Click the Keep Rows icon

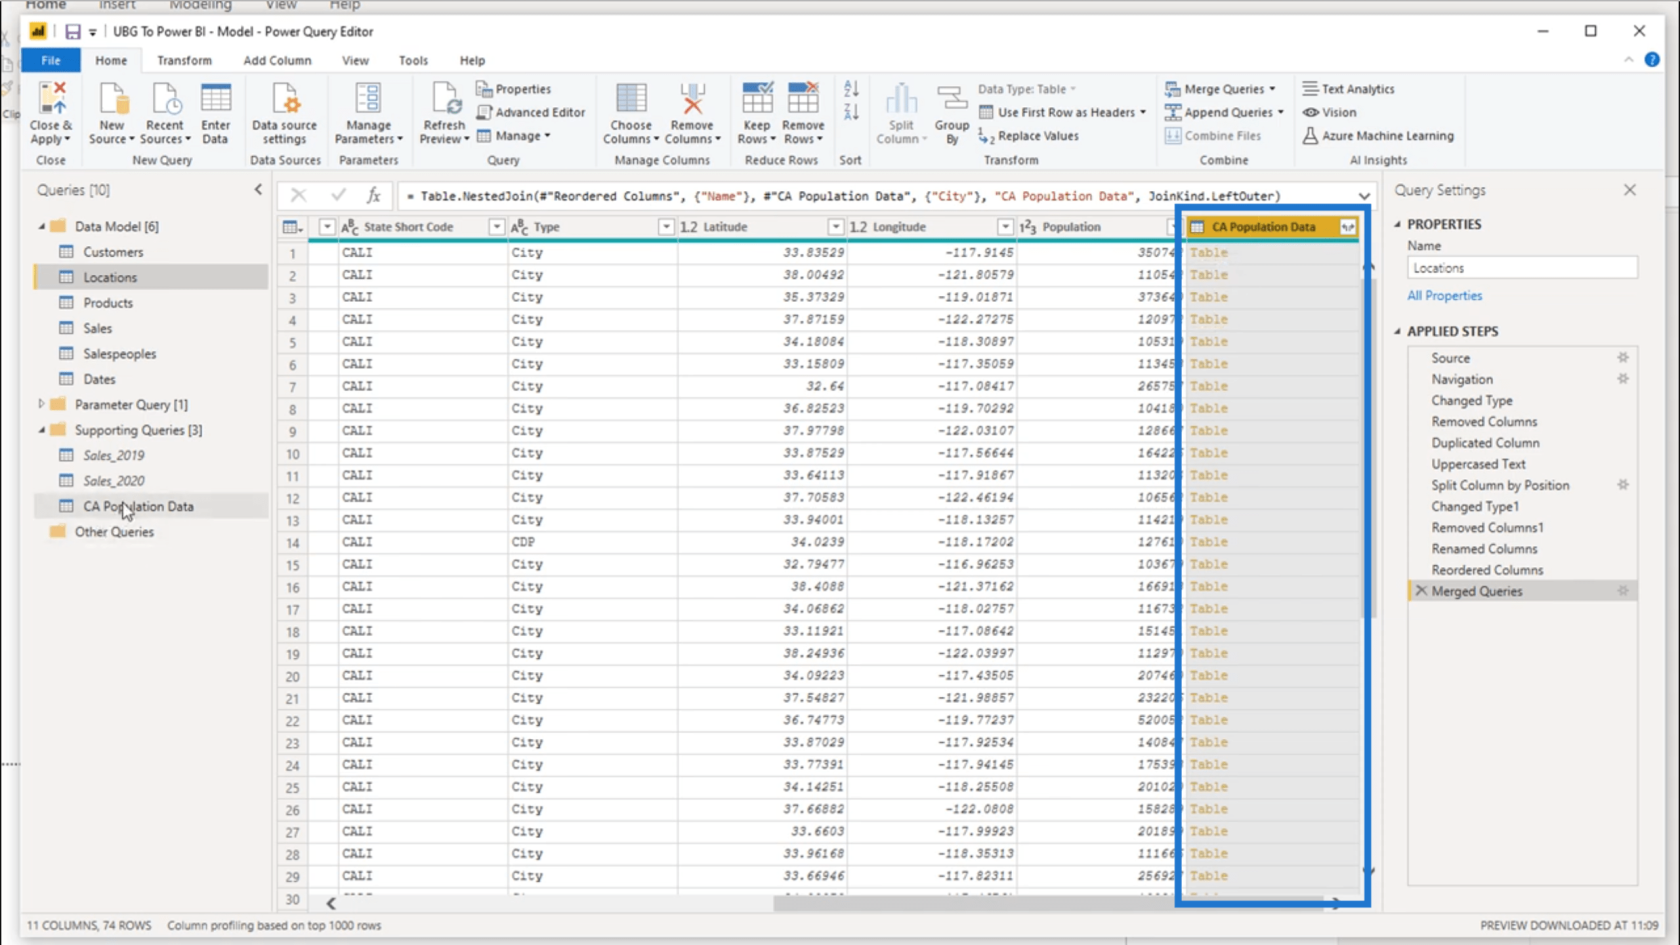point(757,100)
